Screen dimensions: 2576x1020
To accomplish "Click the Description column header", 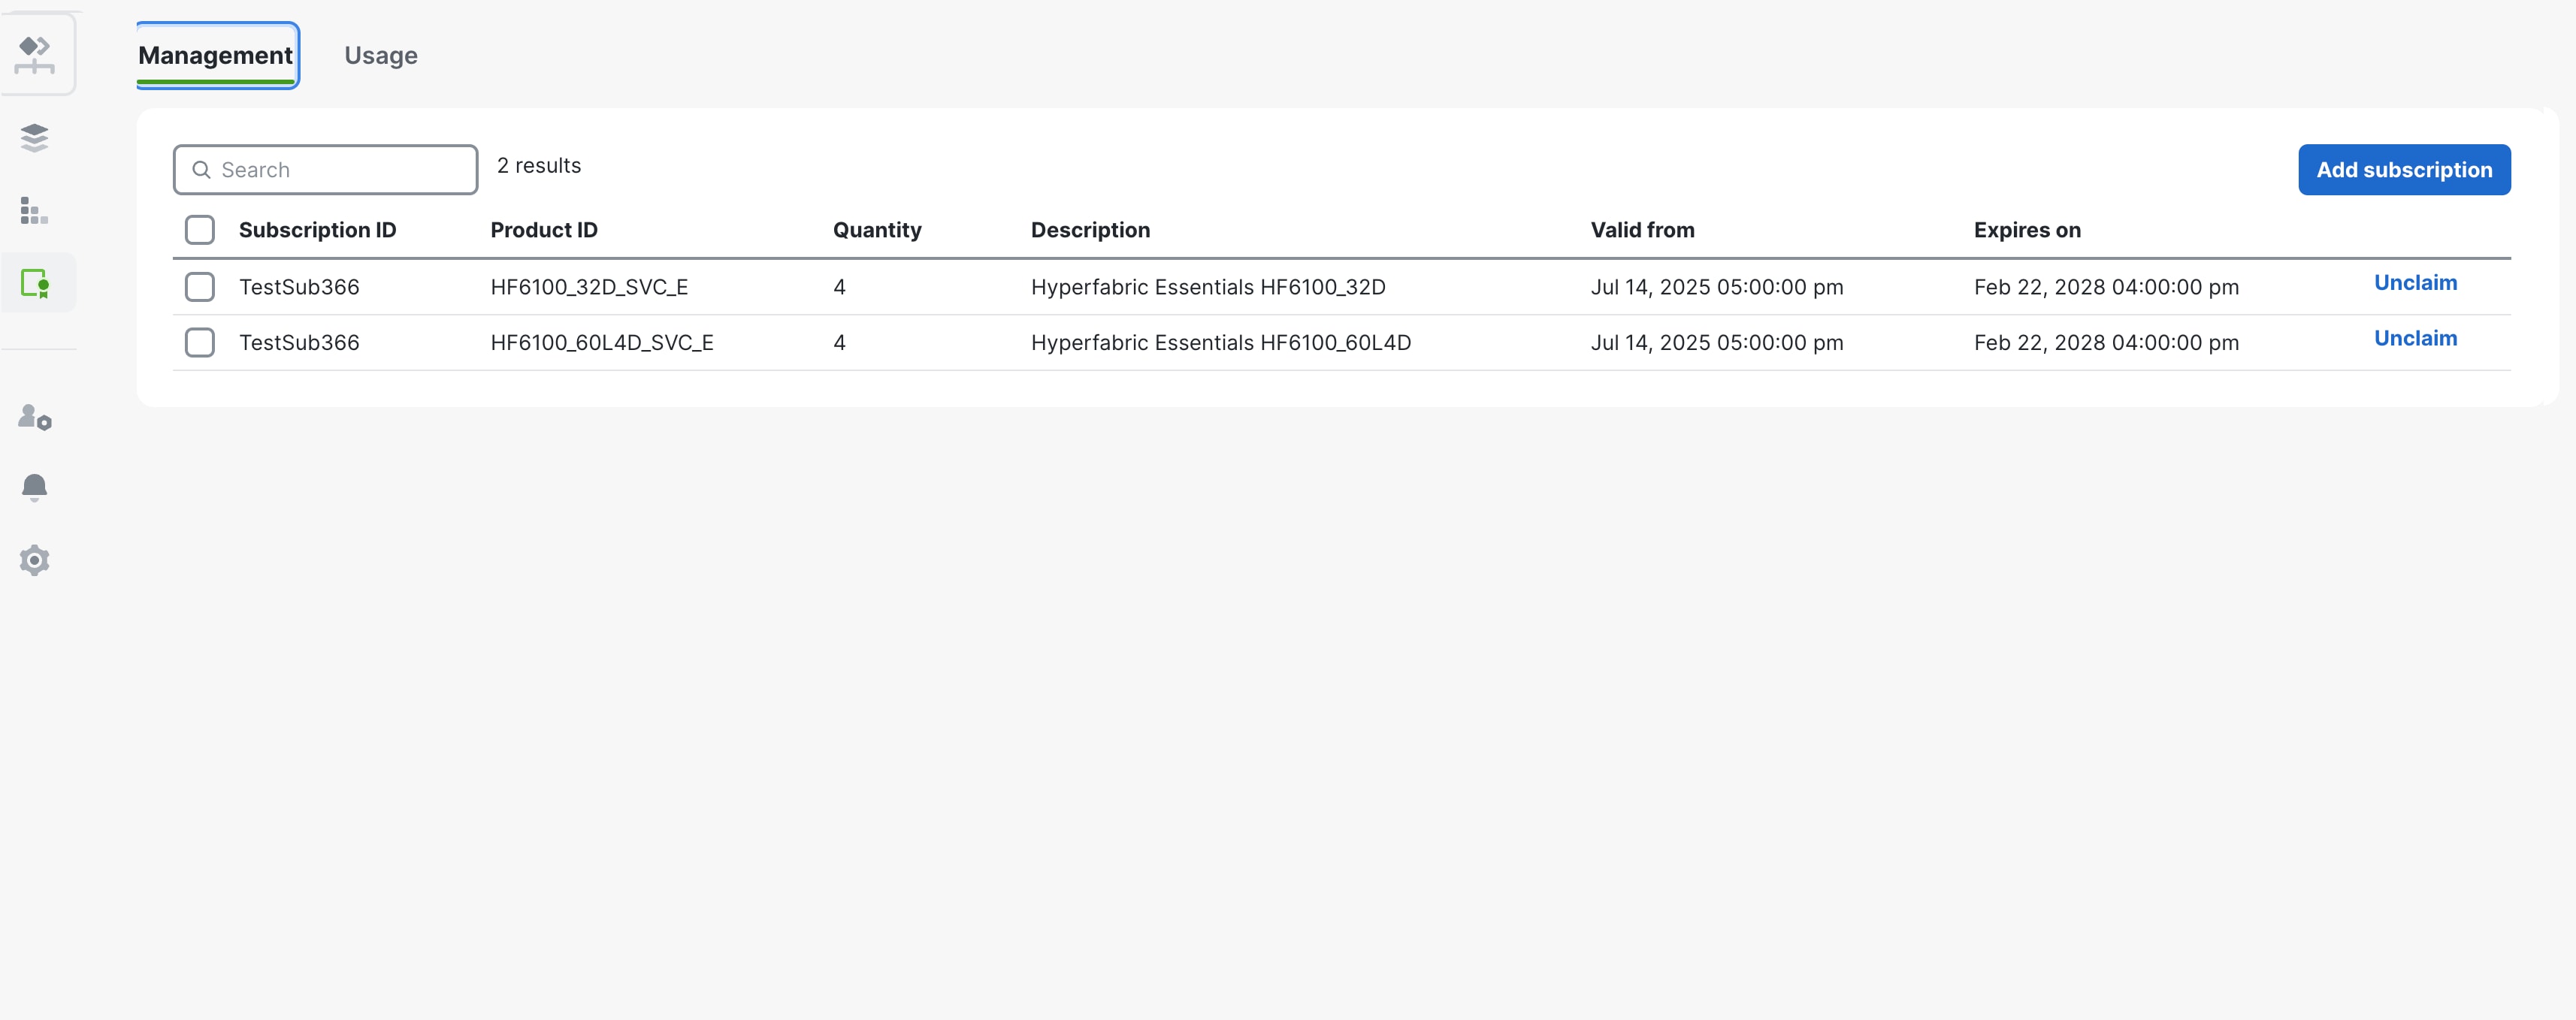I will click(1090, 230).
